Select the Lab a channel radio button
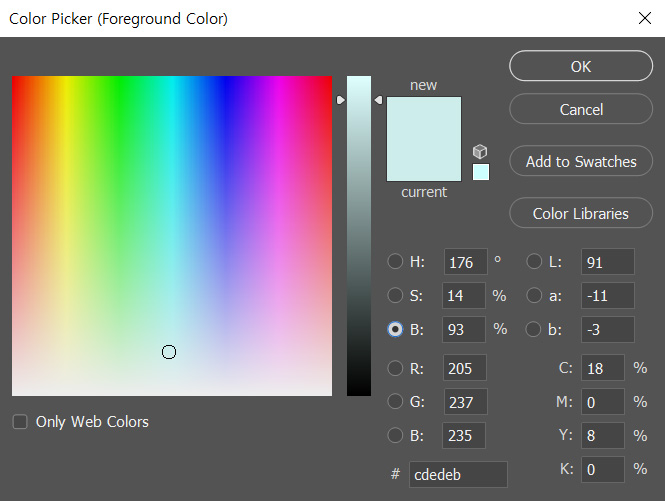The width and height of the screenshot is (665, 501). pyautogui.click(x=535, y=295)
